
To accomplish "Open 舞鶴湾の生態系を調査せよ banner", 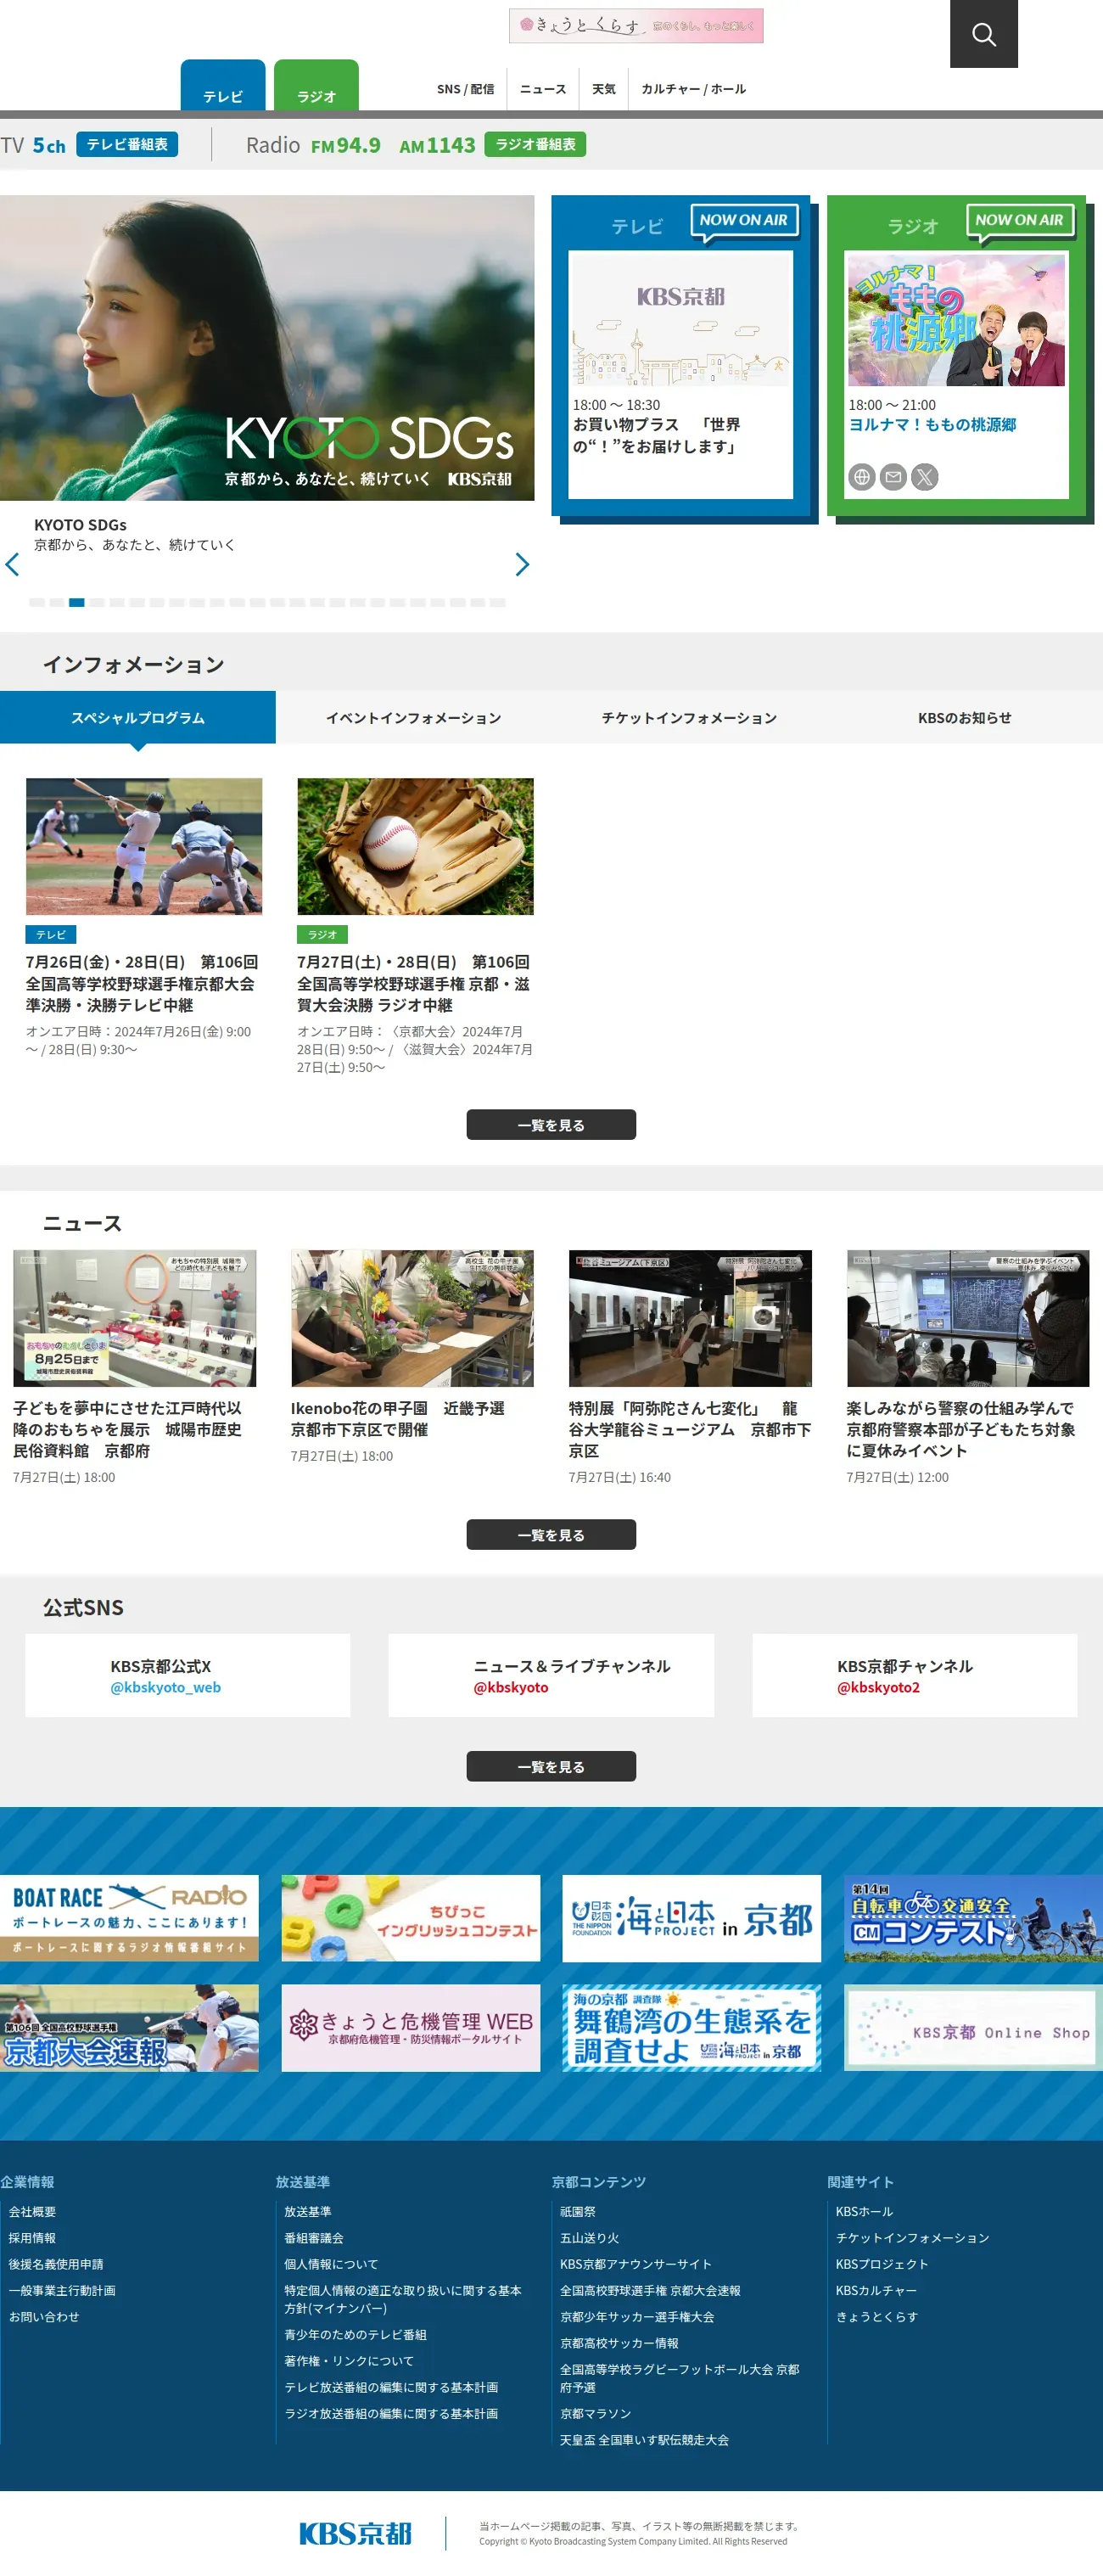I will pyautogui.click(x=692, y=2029).
